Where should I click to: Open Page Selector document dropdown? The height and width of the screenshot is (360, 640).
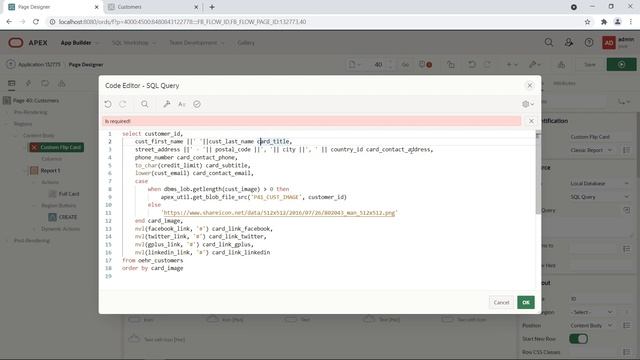point(354,64)
